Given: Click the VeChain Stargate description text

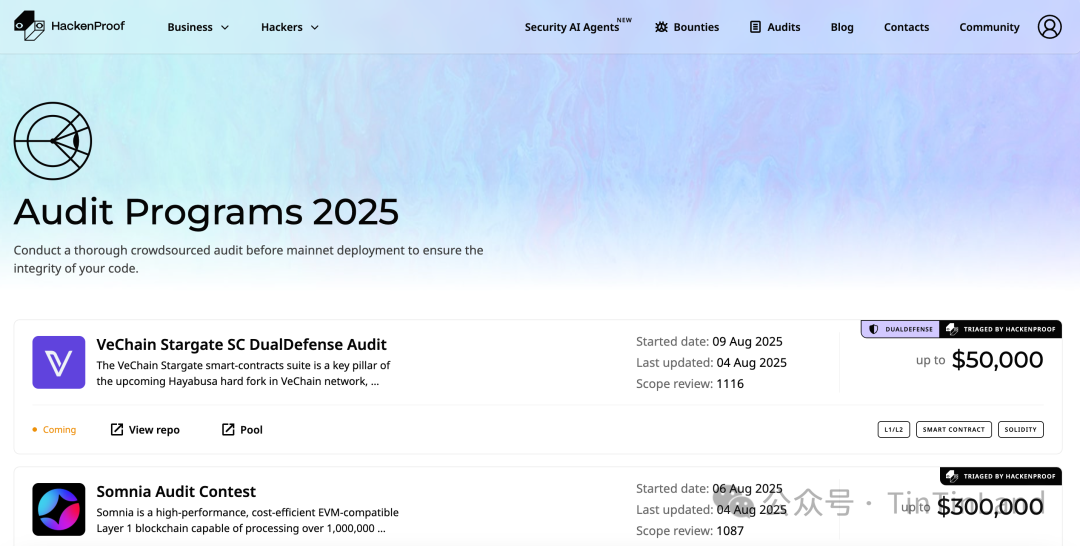Looking at the screenshot, I should click(243, 373).
